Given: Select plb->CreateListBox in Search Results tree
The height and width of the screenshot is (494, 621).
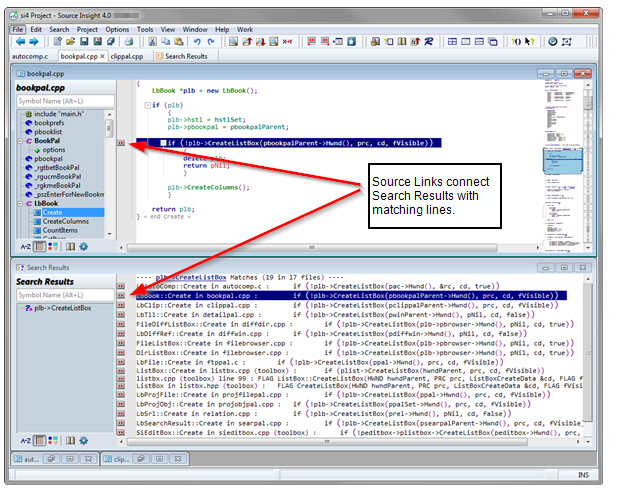Looking at the screenshot, I should 63,308.
